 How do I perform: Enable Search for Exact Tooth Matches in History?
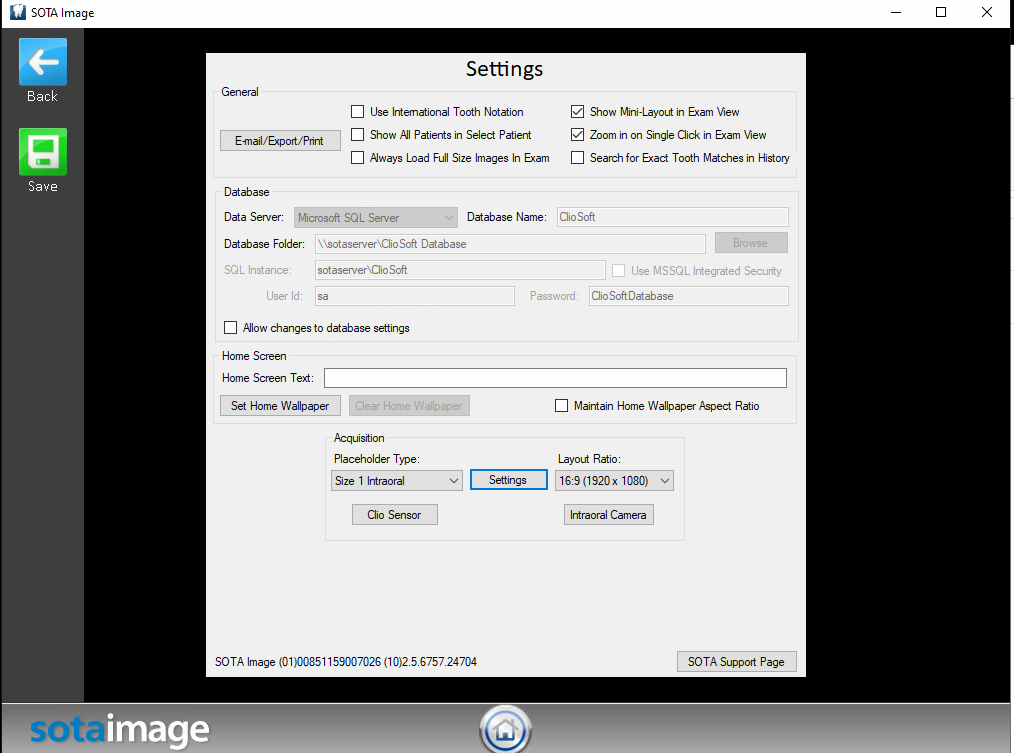pos(577,158)
